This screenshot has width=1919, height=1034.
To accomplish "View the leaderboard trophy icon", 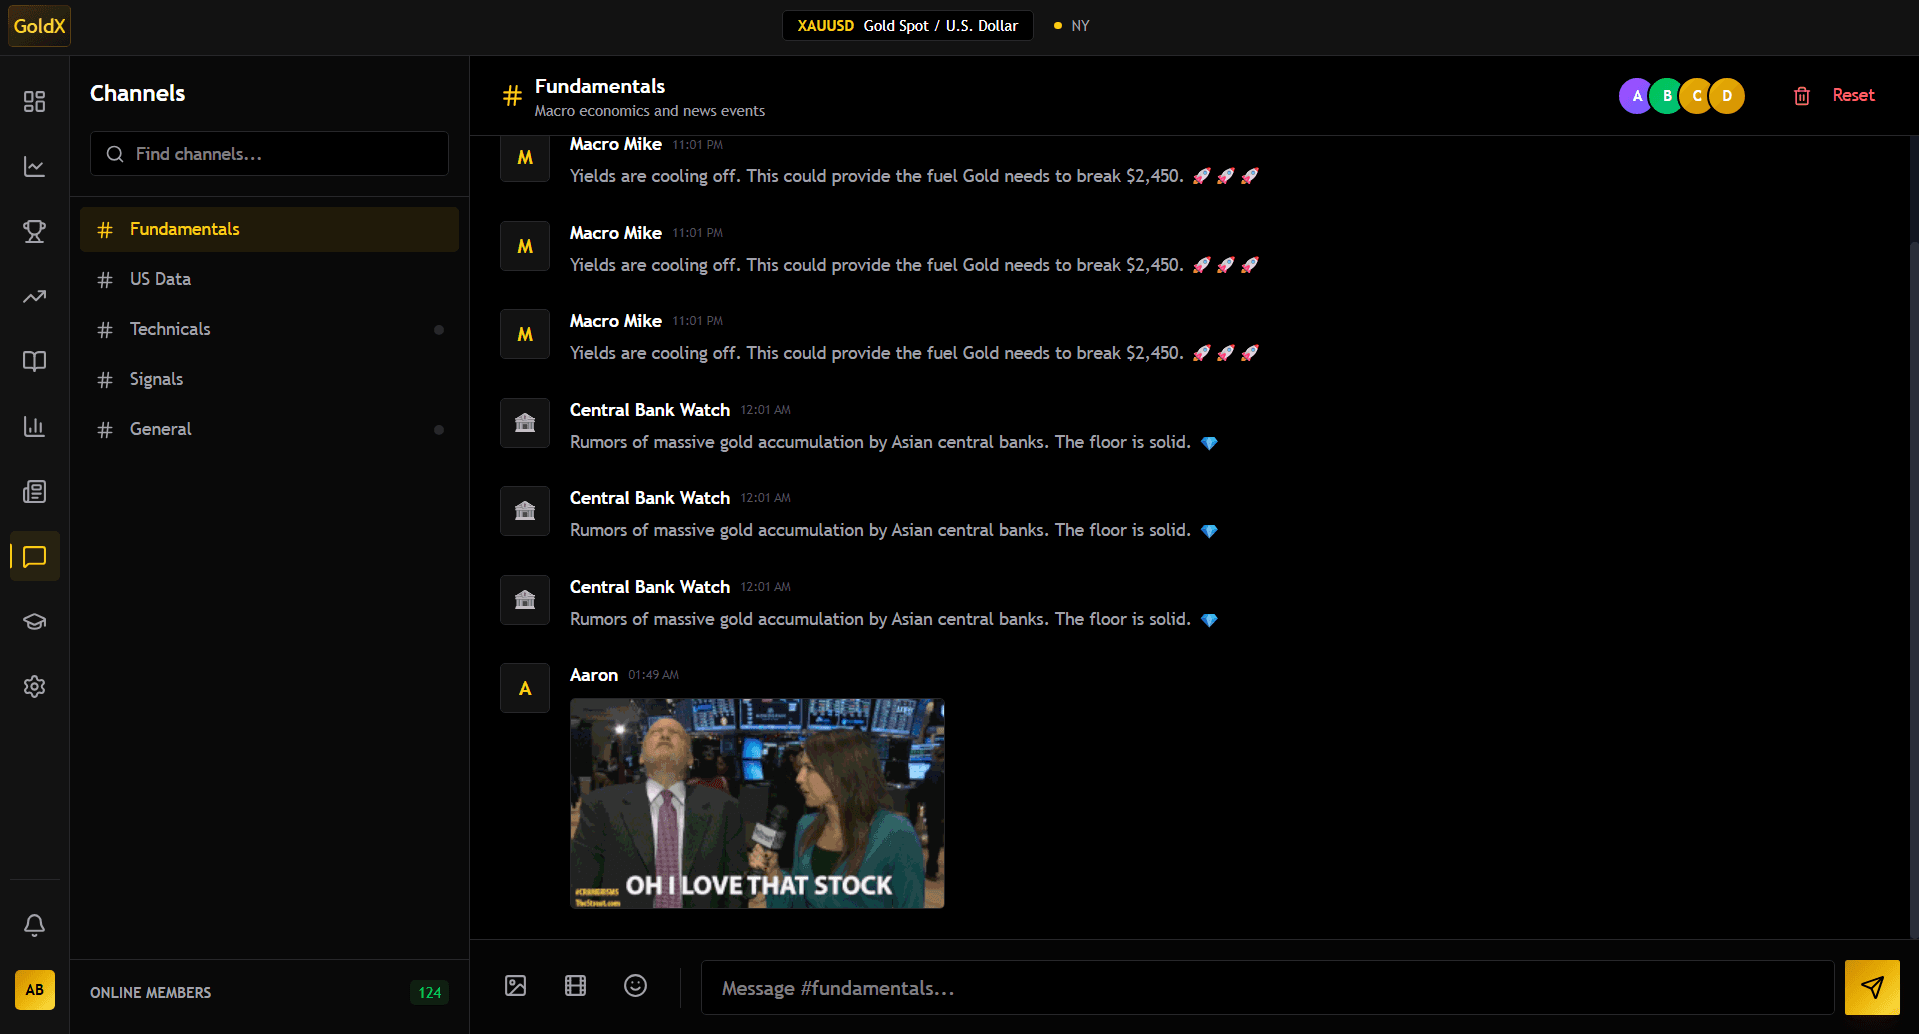I will pos(34,231).
